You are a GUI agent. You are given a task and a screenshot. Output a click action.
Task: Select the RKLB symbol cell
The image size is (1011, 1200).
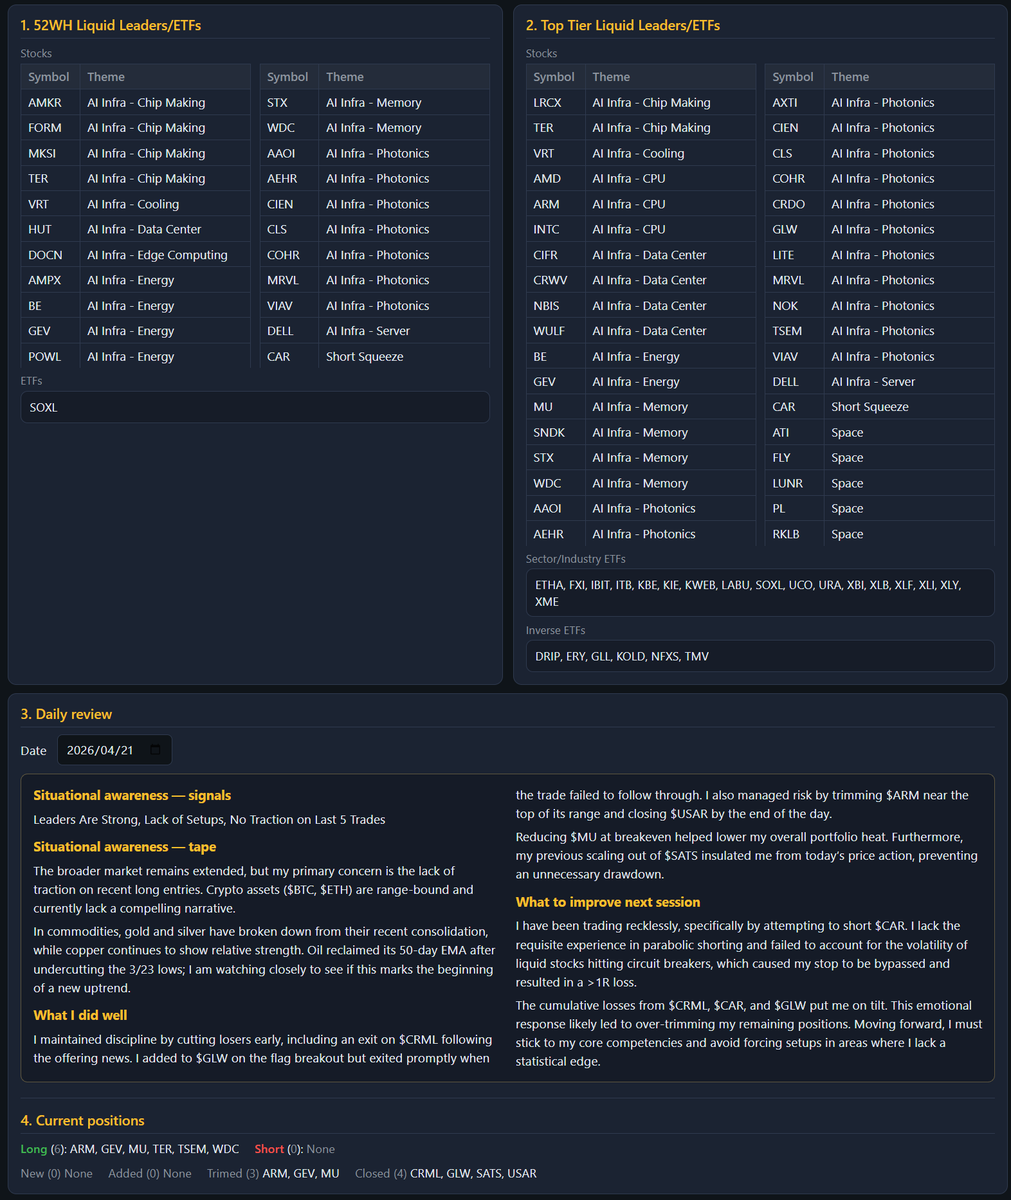(x=794, y=534)
